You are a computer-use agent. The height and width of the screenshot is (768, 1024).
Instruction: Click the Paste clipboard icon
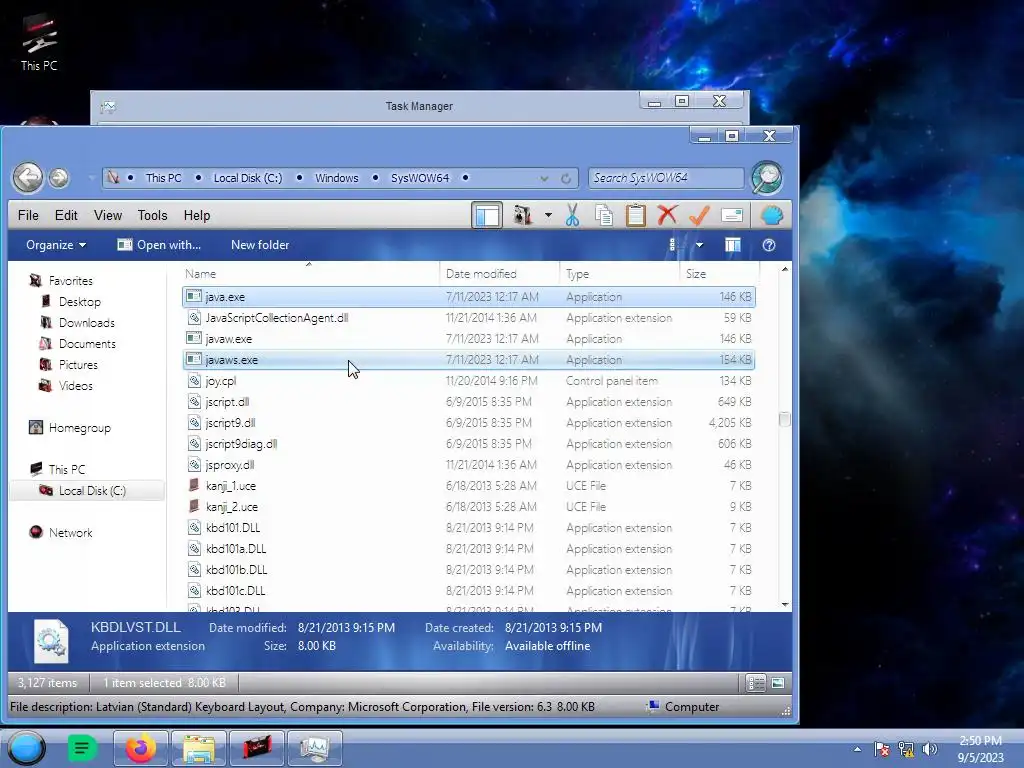(x=635, y=215)
